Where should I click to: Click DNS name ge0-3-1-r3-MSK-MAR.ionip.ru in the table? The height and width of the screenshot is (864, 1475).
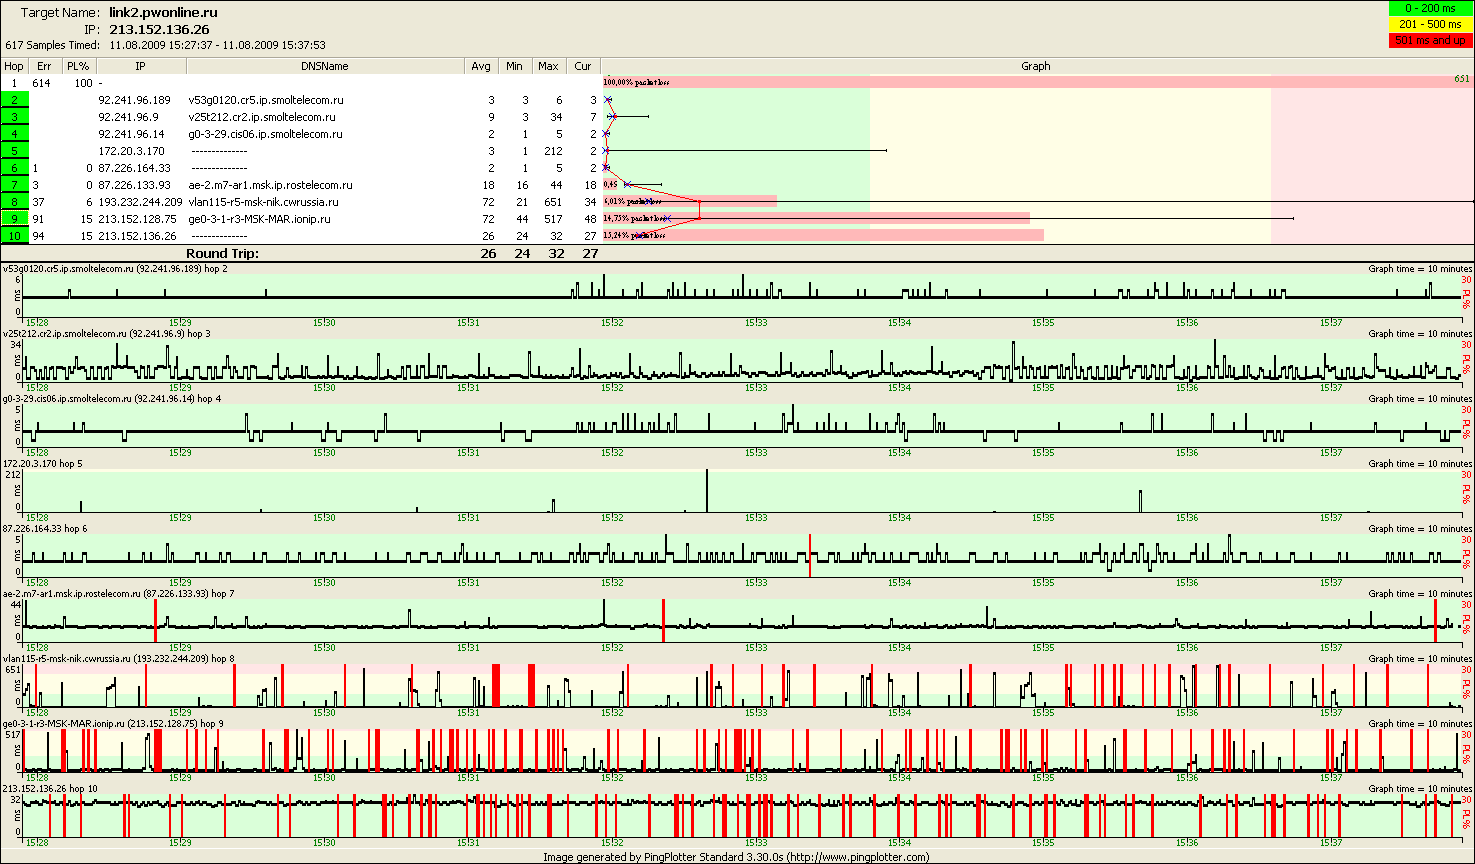(259, 219)
